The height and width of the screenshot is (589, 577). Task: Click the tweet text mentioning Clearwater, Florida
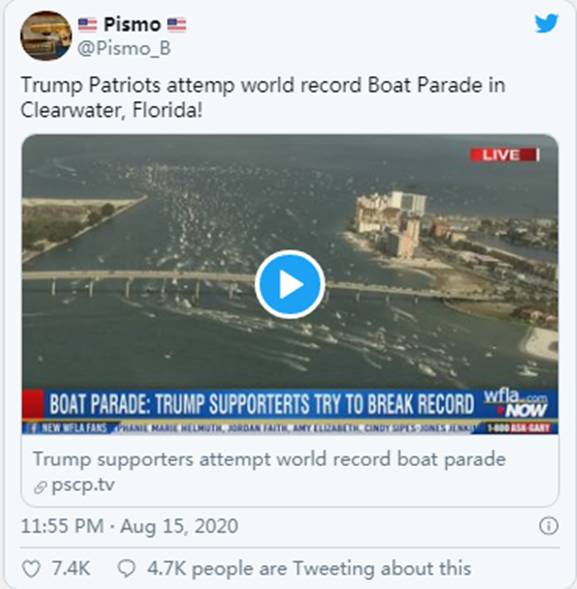pyautogui.click(x=263, y=97)
